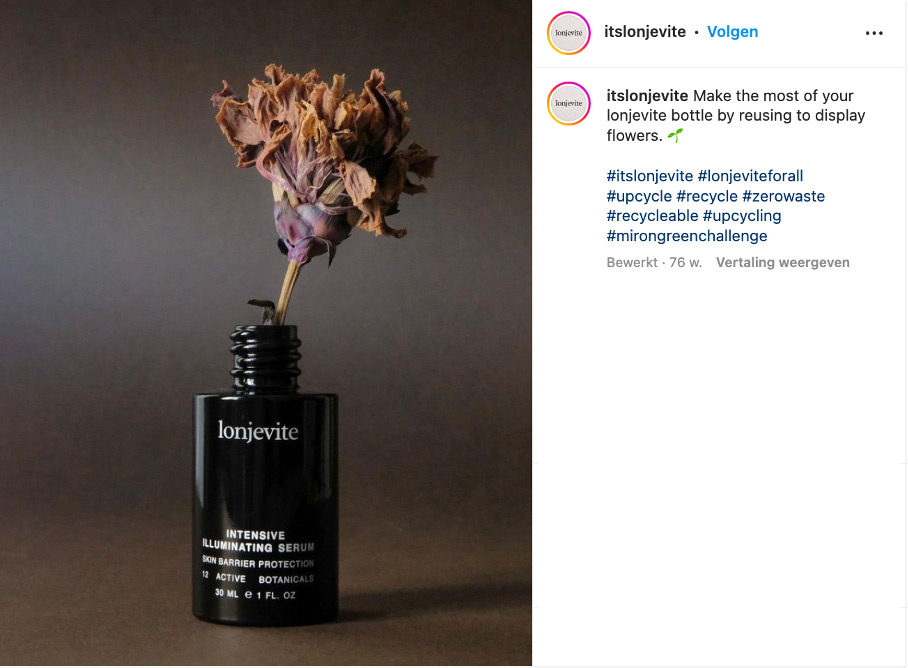Click the Bewerkt edited label
This screenshot has width=908, height=668.
coord(632,263)
